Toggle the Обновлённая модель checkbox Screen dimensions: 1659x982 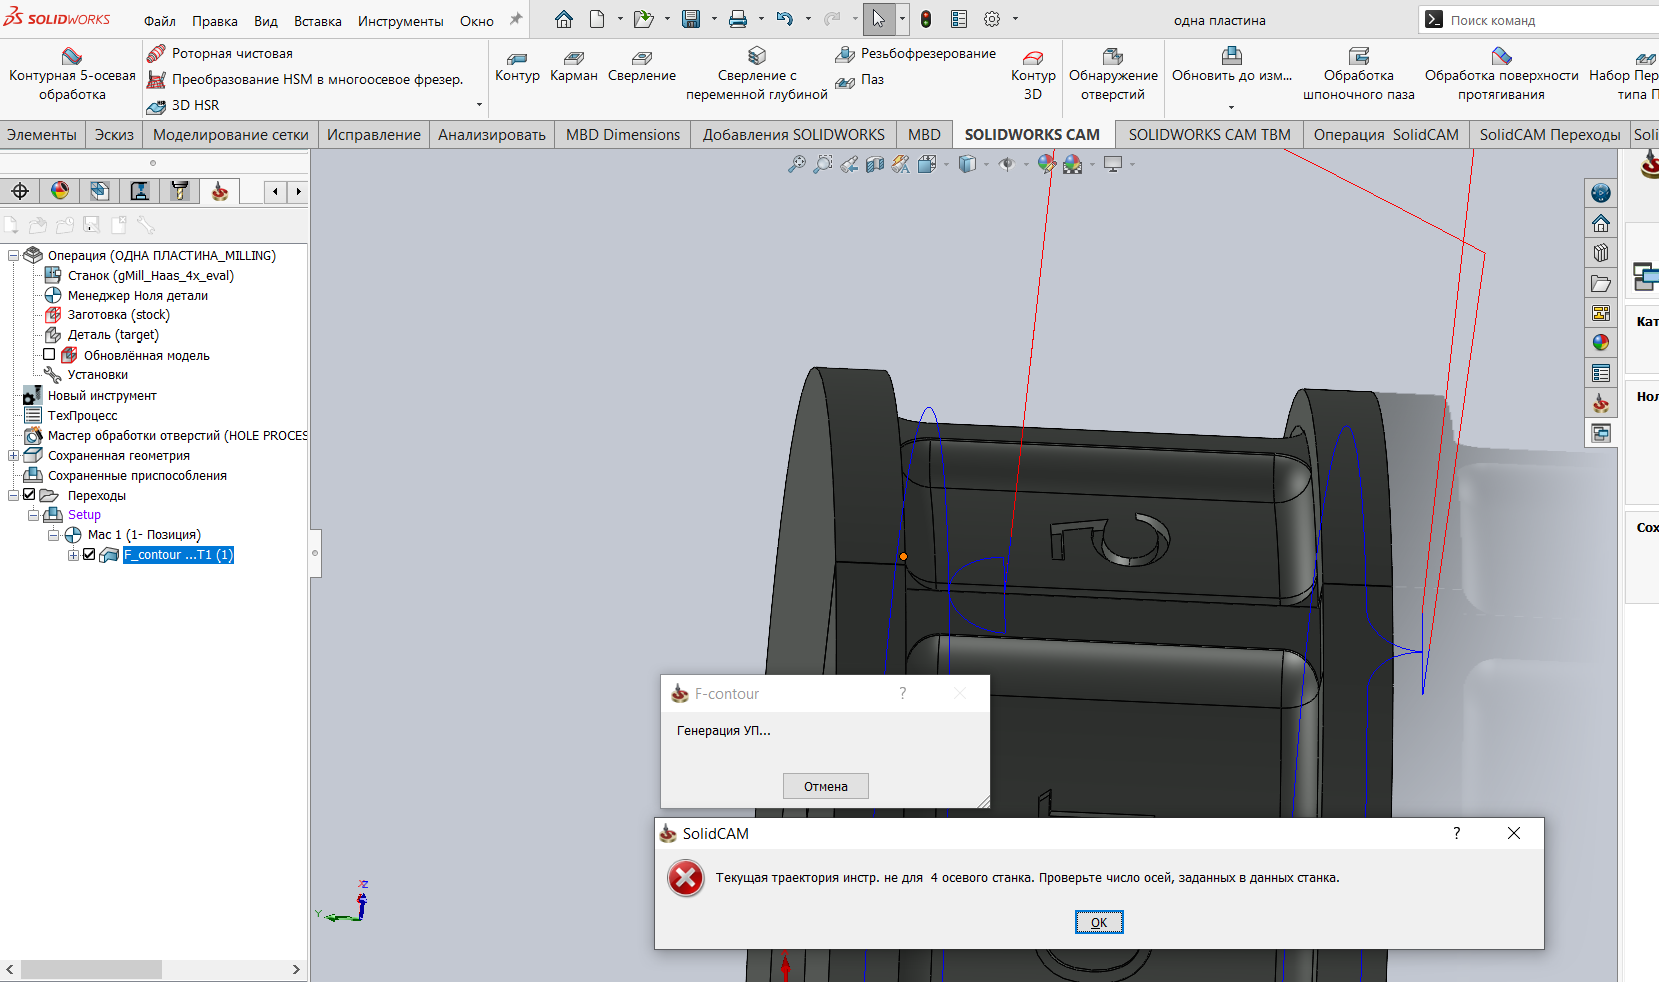(49, 355)
